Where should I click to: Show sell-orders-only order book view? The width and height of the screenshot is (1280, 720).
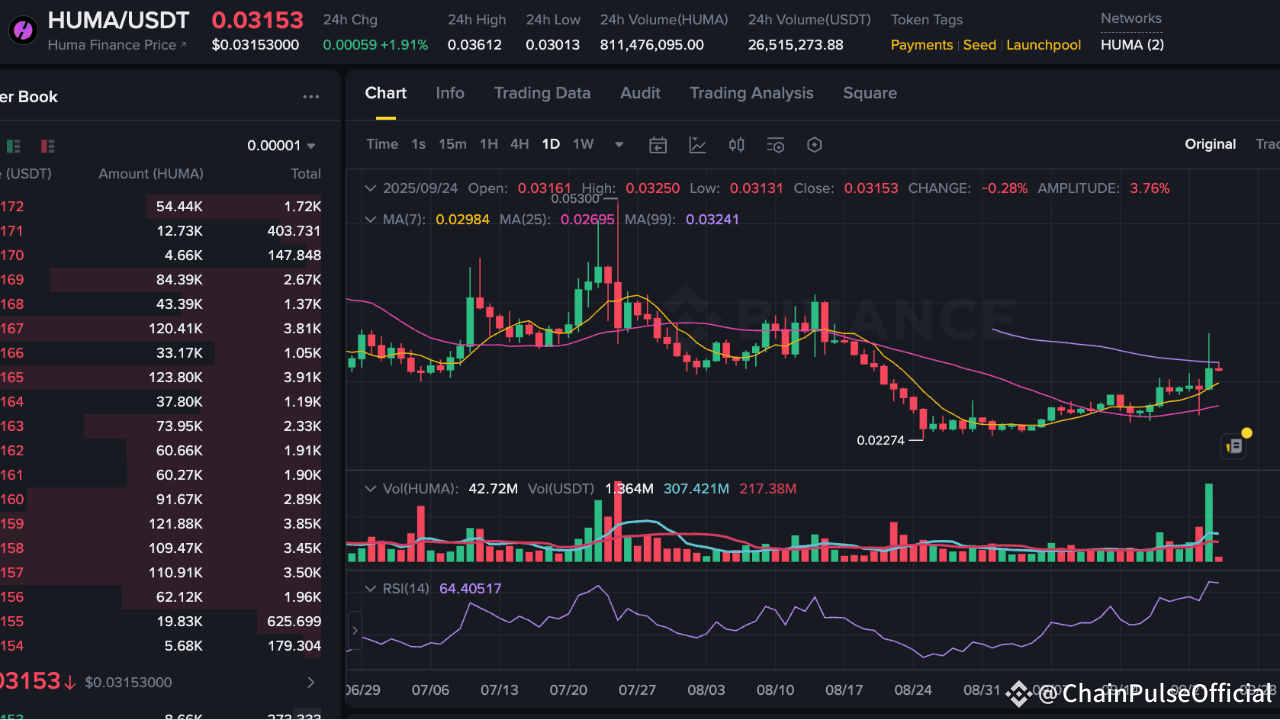click(47, 146)
